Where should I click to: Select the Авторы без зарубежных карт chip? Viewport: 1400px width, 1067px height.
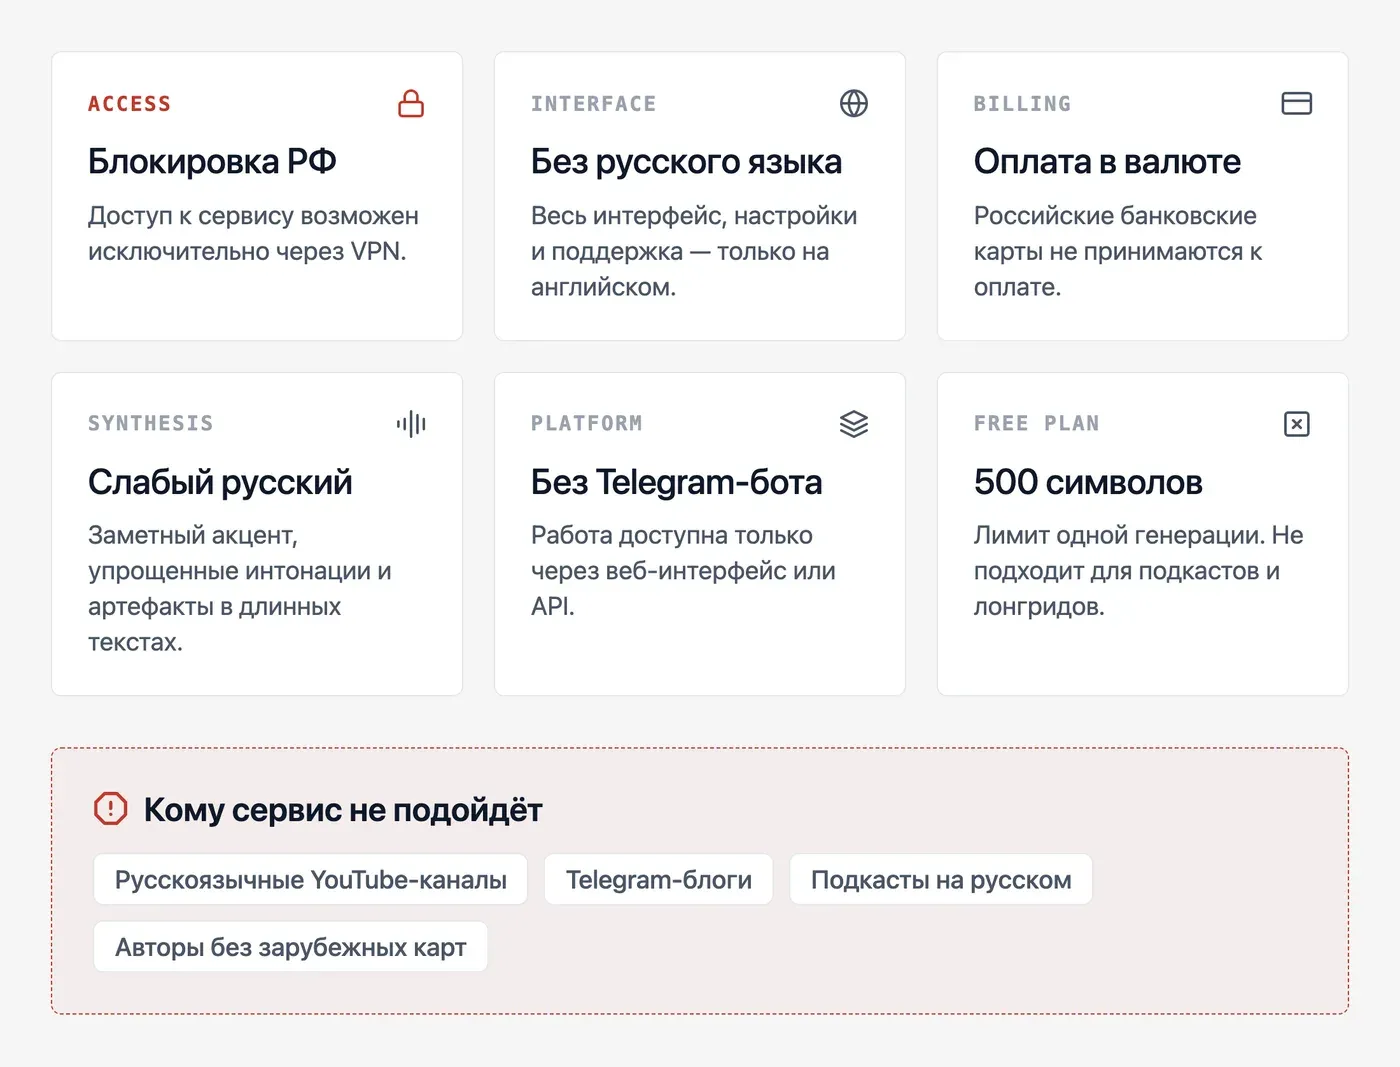(x=291, y=947)
